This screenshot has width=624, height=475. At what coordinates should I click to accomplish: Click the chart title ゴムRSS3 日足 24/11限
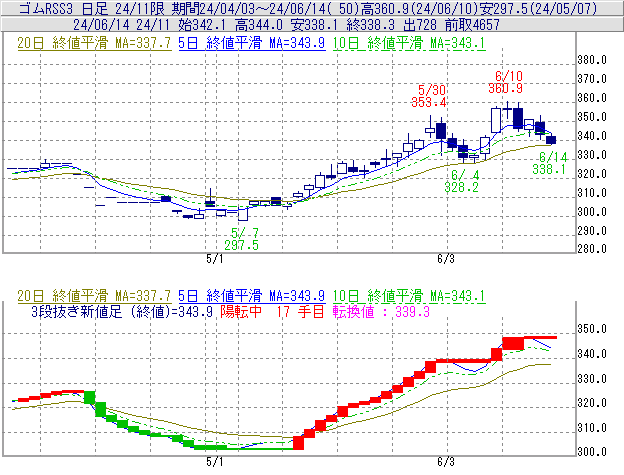coord(92,8)
